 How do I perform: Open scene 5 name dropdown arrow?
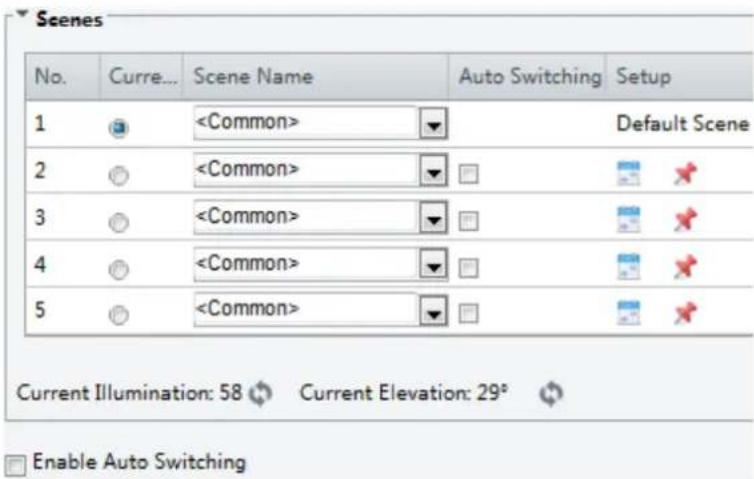(434, 311)
